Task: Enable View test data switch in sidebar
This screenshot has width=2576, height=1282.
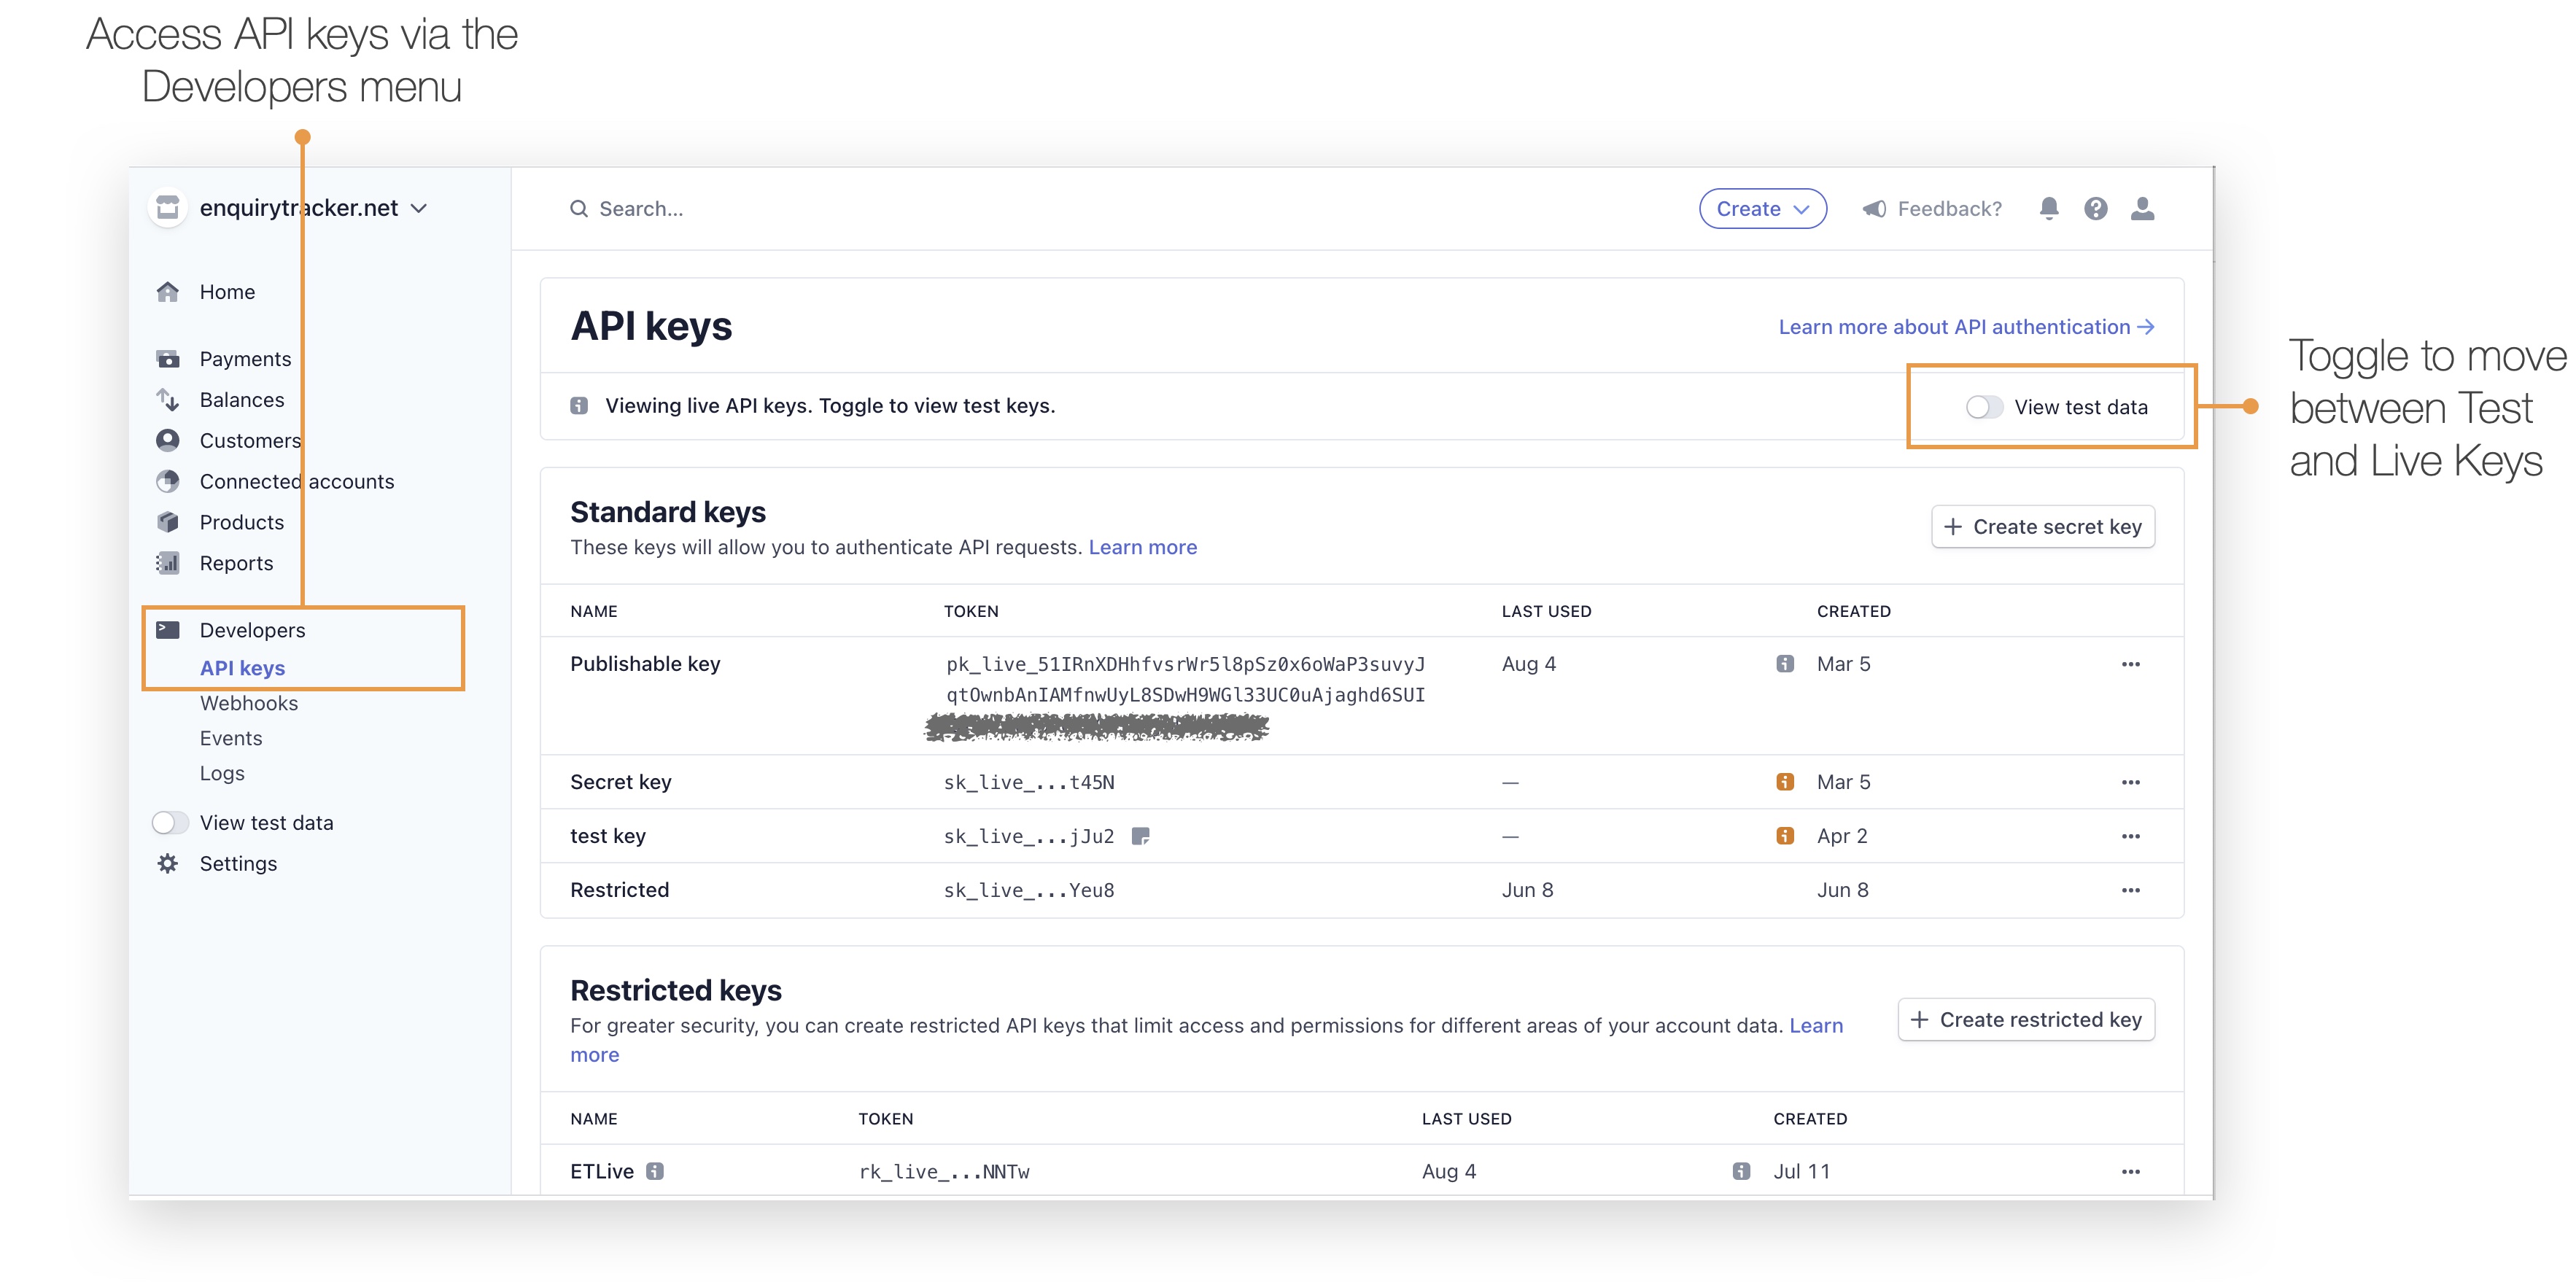Action: pos(170,822)
